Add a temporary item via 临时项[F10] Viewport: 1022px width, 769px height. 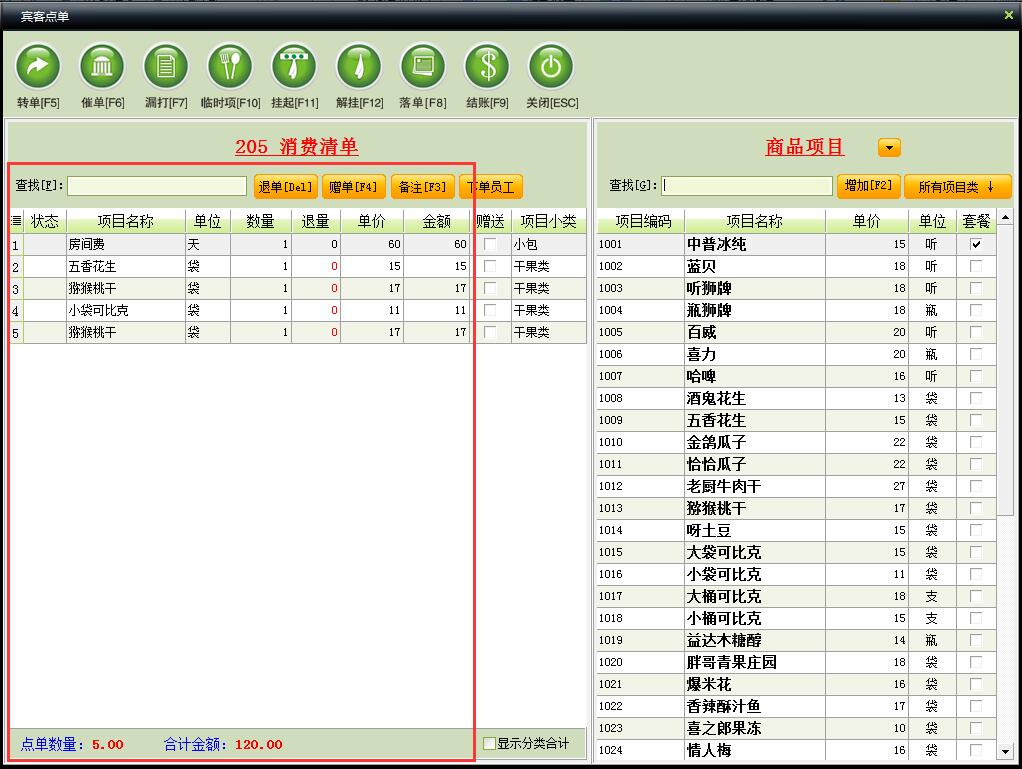coord(229,66)
